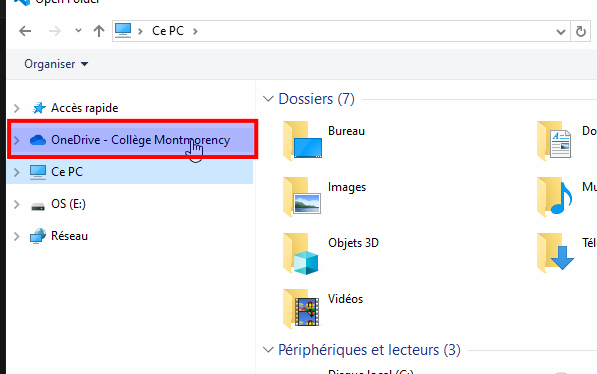Collapse Périphériques et lecteurs group
The image size is (597, 374).
click(268, 350)
